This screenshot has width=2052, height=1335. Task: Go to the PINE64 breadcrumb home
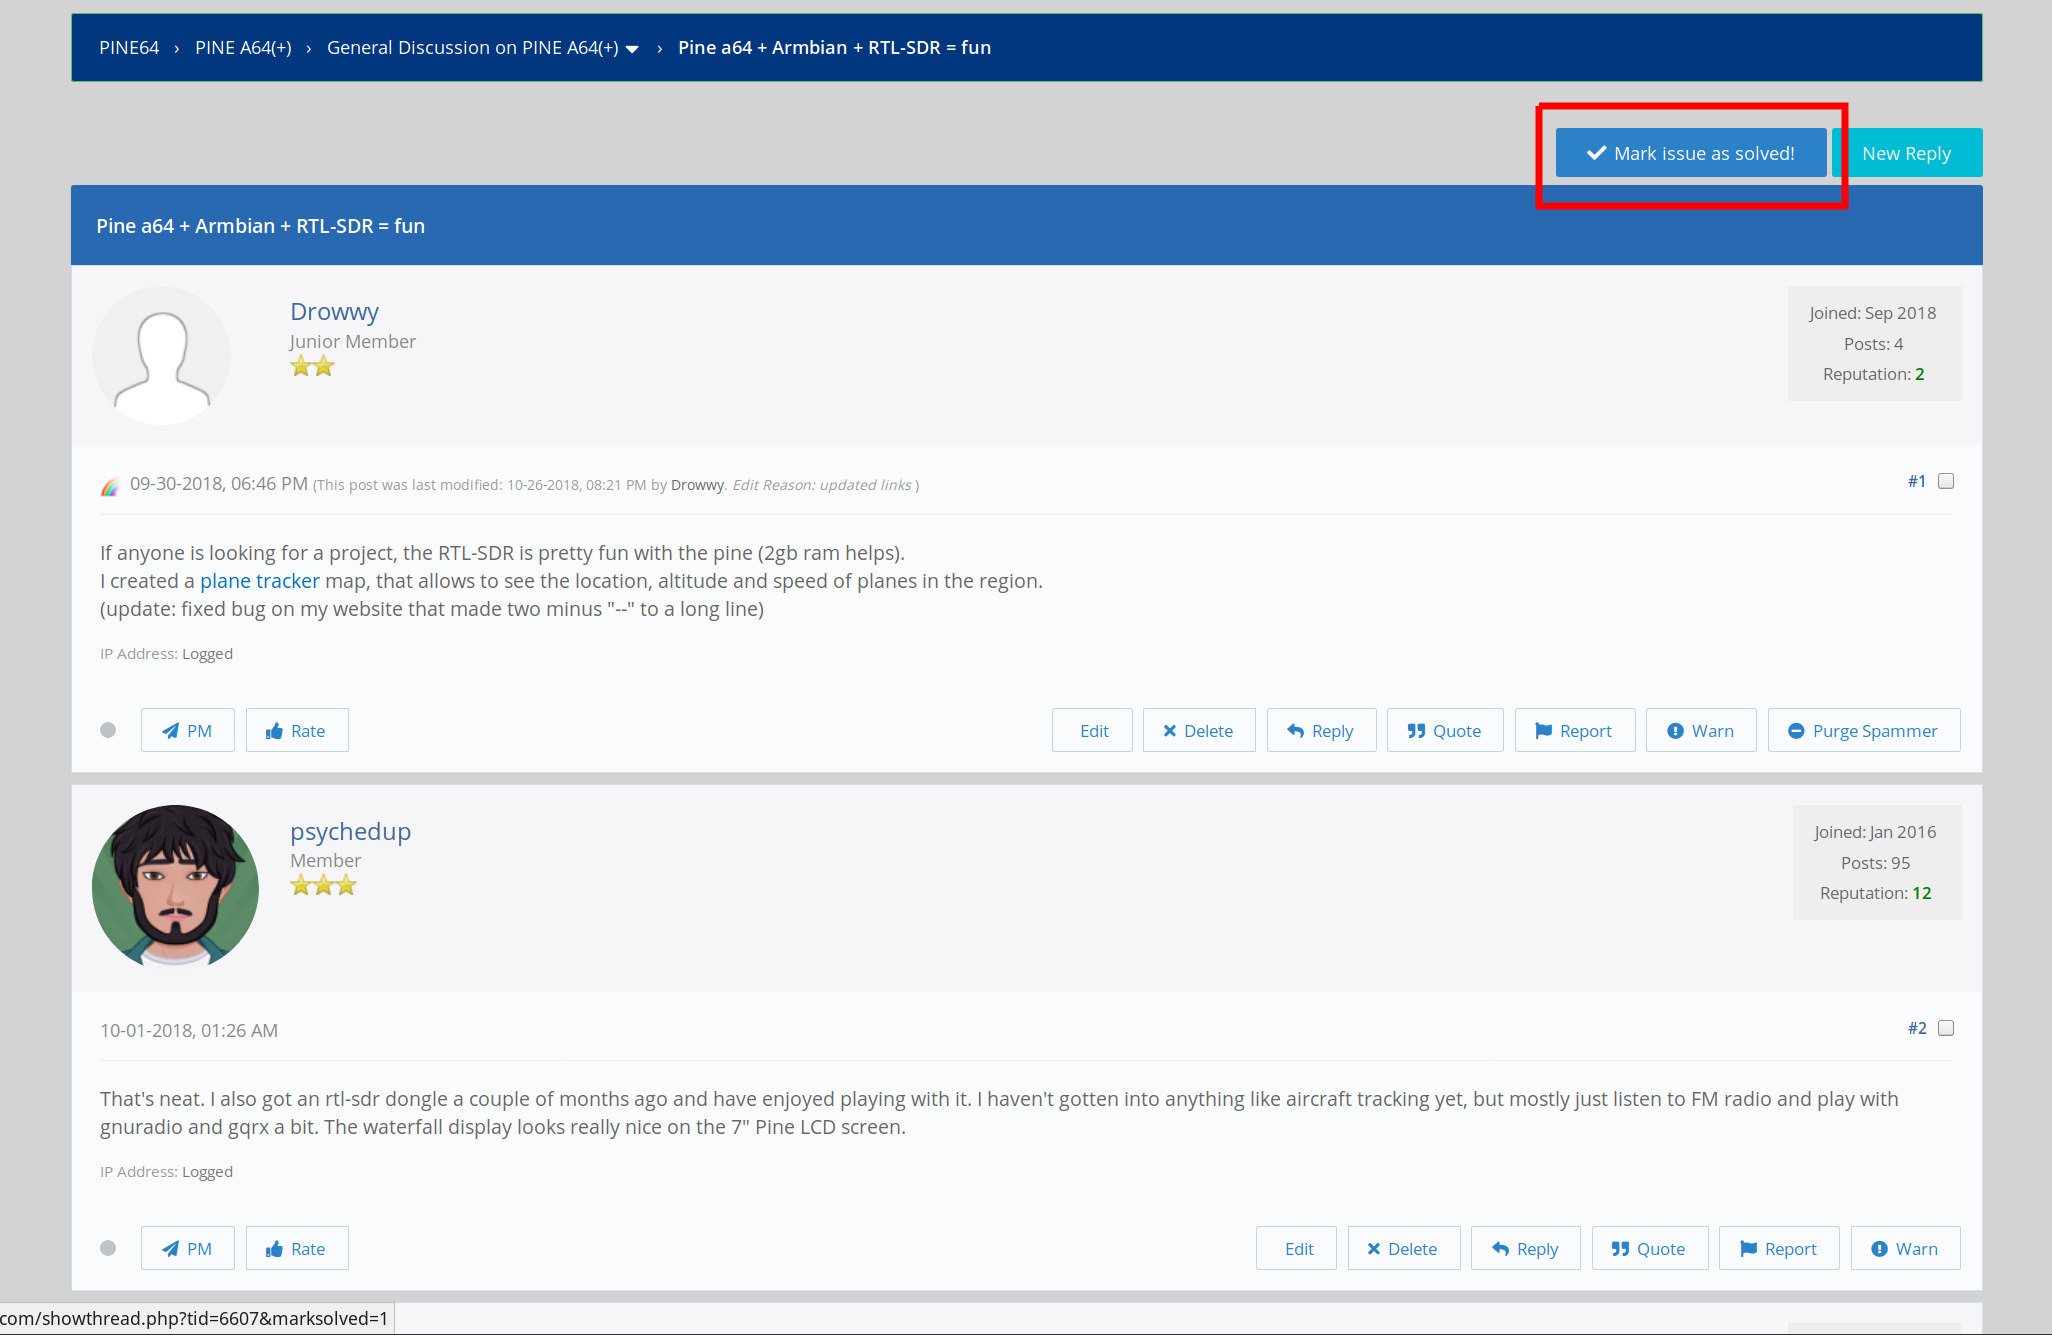click(x=129, y=48)
